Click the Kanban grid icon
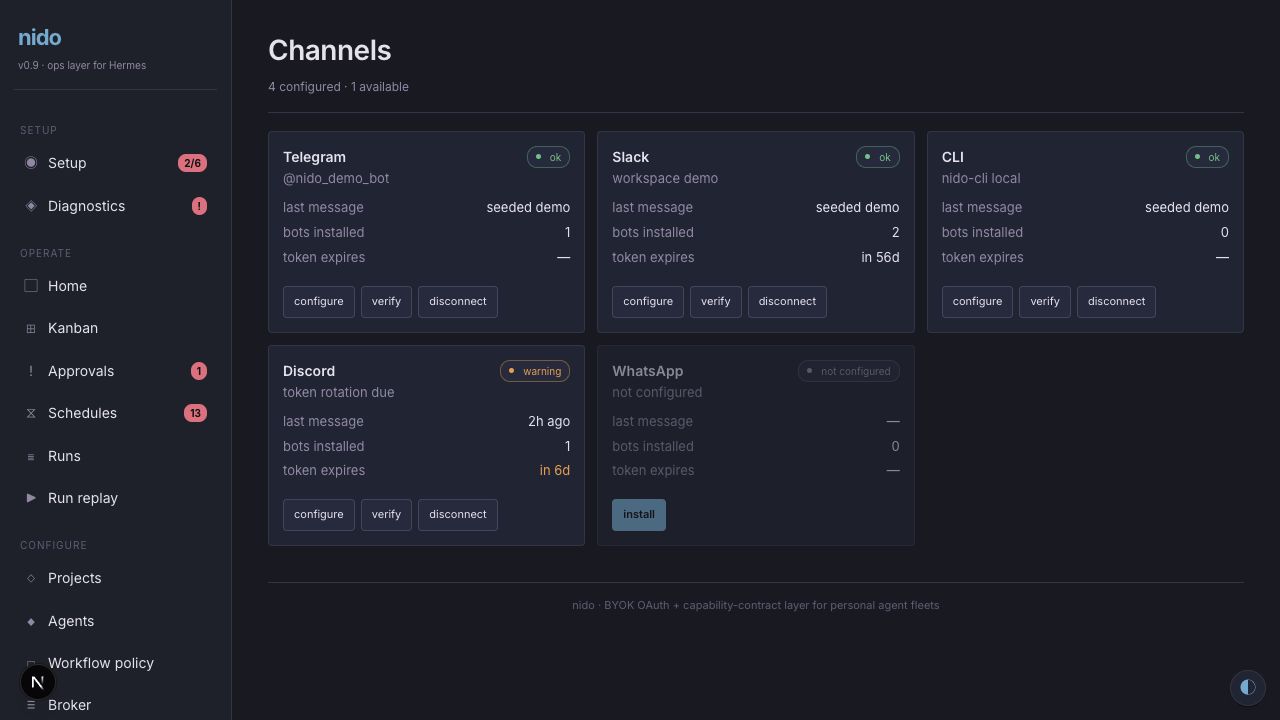 tap(31, 328)
